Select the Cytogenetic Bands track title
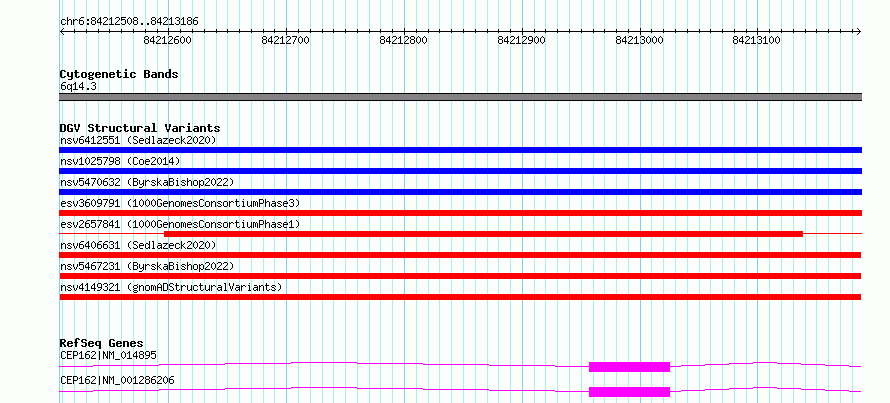 tap(119, 74)
